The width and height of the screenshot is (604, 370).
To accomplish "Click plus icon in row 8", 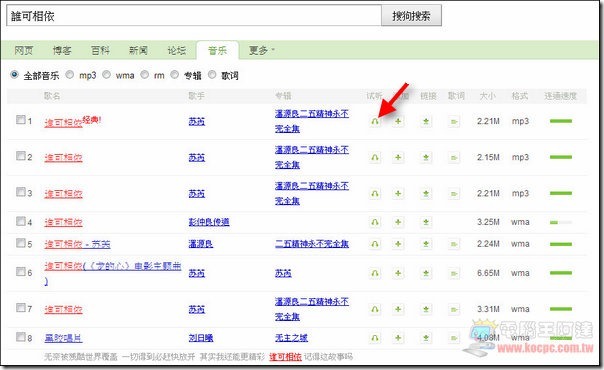I will point(398,338).
